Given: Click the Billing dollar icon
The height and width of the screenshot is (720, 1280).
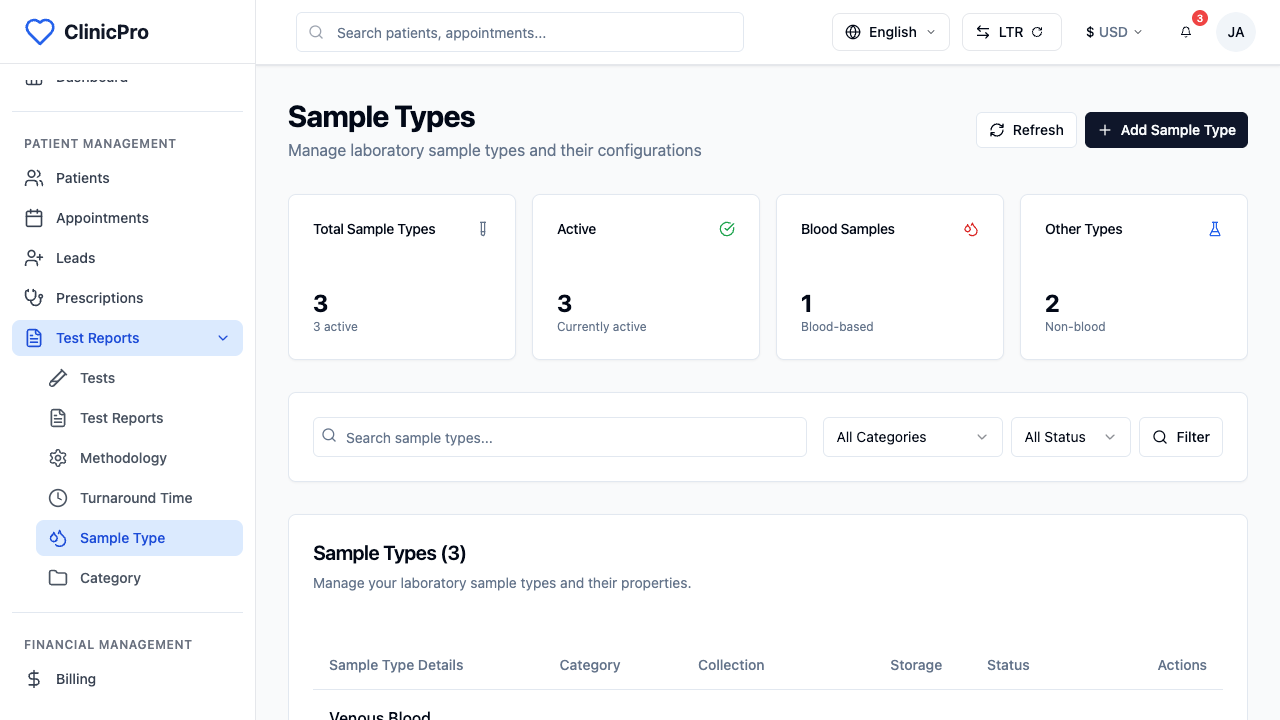Looking at the screenshot, I should pos(34,679).
